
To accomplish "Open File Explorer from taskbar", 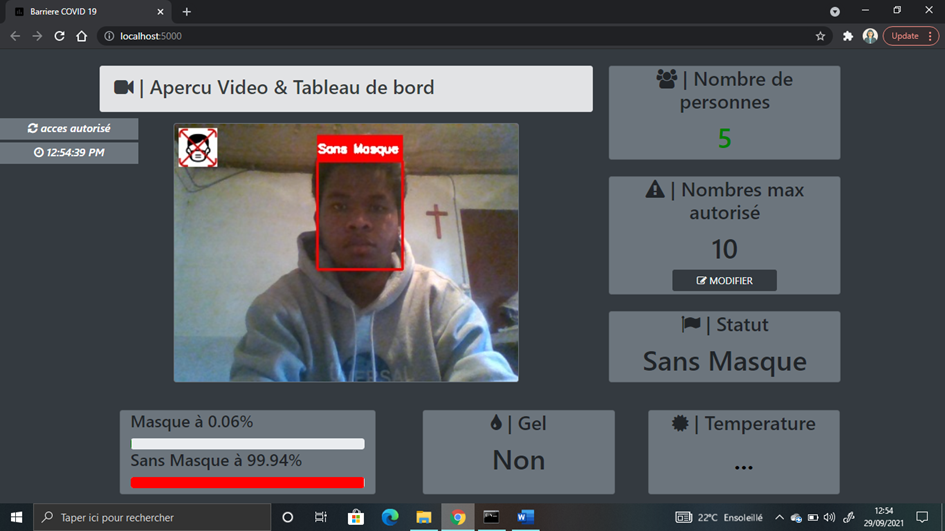I will (x=424, y=517).
